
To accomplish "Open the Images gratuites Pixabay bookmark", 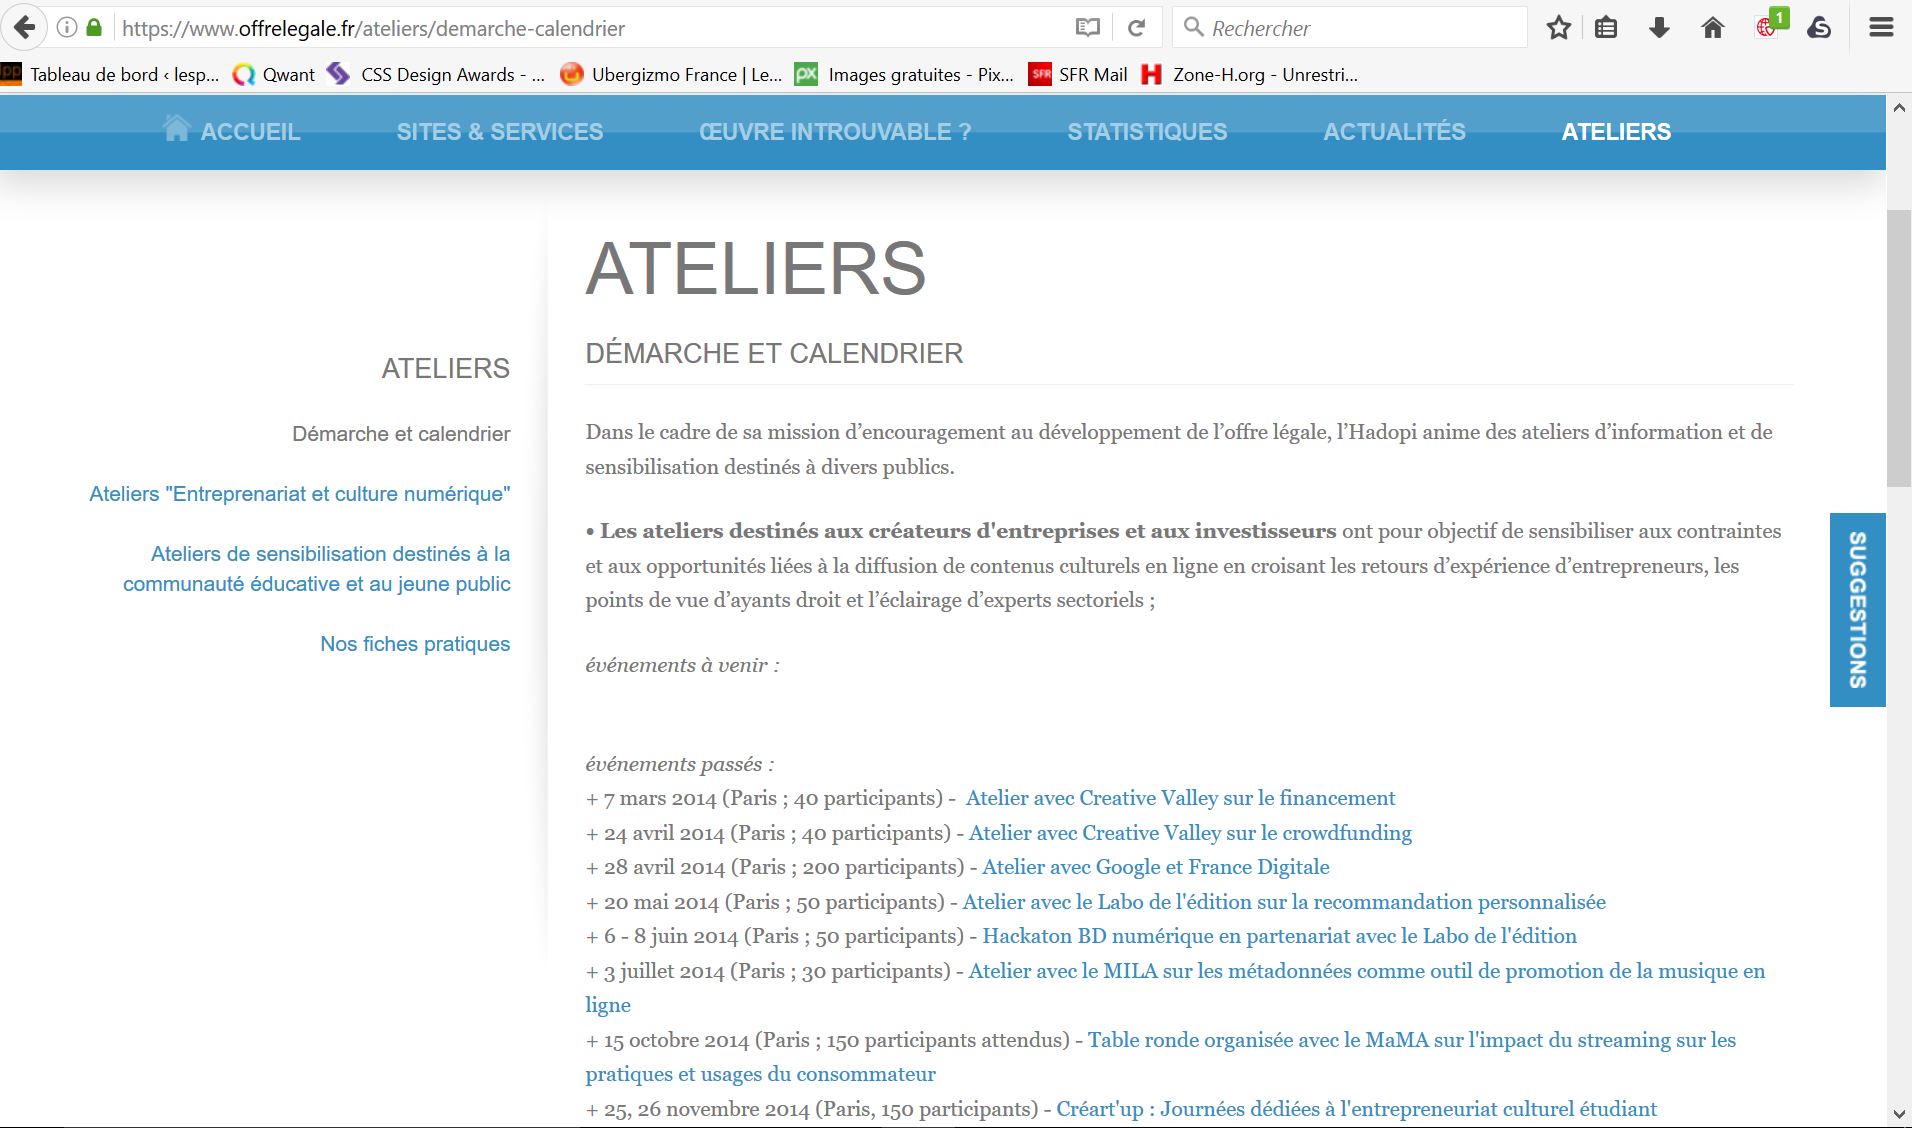I will [904, 74].
